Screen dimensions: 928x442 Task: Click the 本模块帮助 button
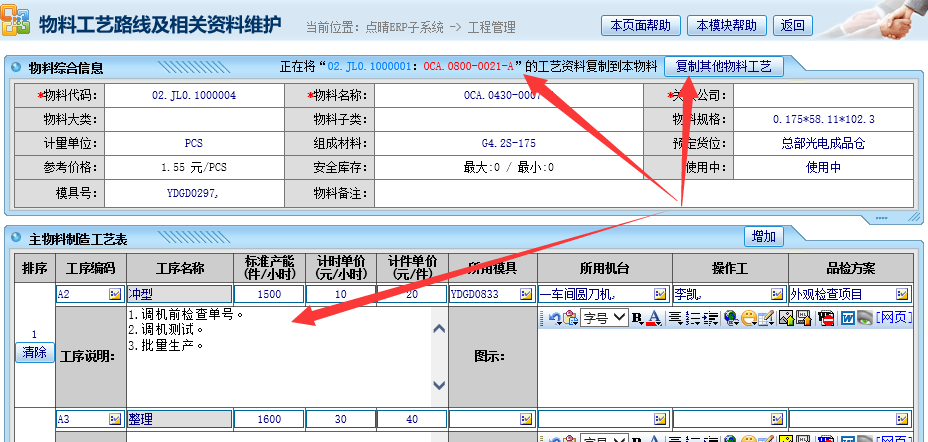(x=728, y=25)
